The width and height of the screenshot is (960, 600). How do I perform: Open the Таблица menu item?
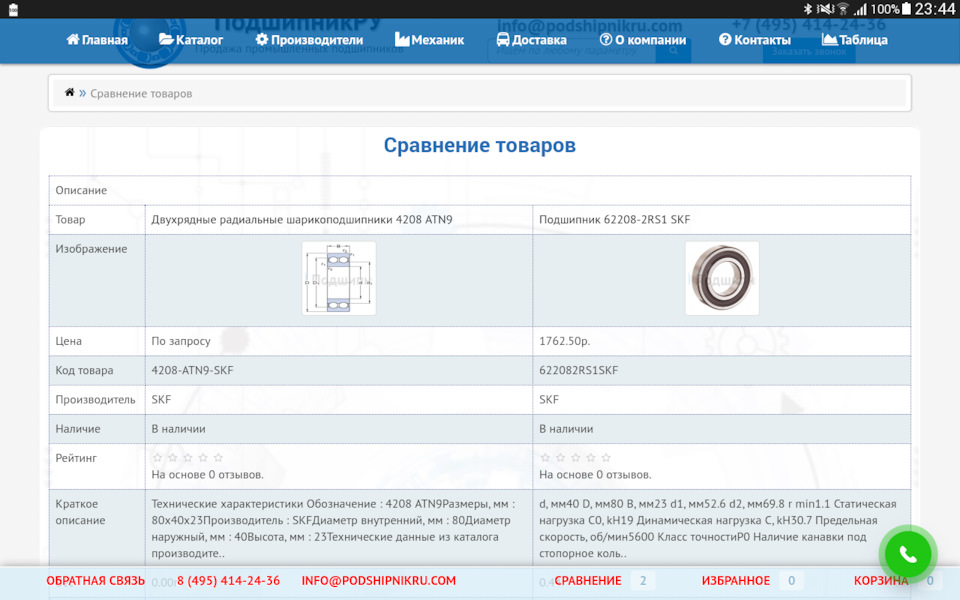coord(854,40)
